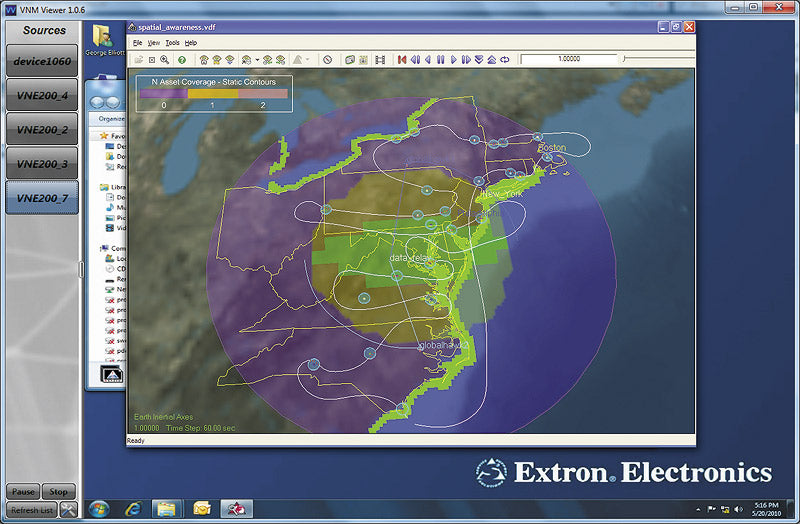Pause the animation in the toolbar
800x524 pixels.
pos(441,60)
